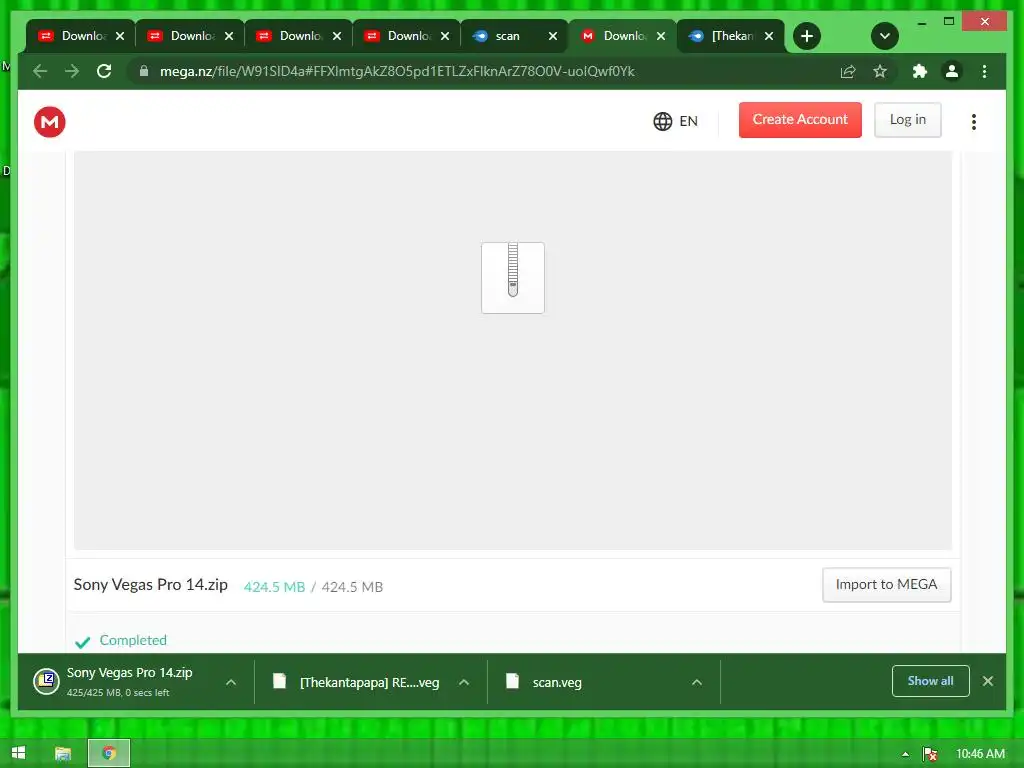Close the Thekan tab

[x=769, y=36]
